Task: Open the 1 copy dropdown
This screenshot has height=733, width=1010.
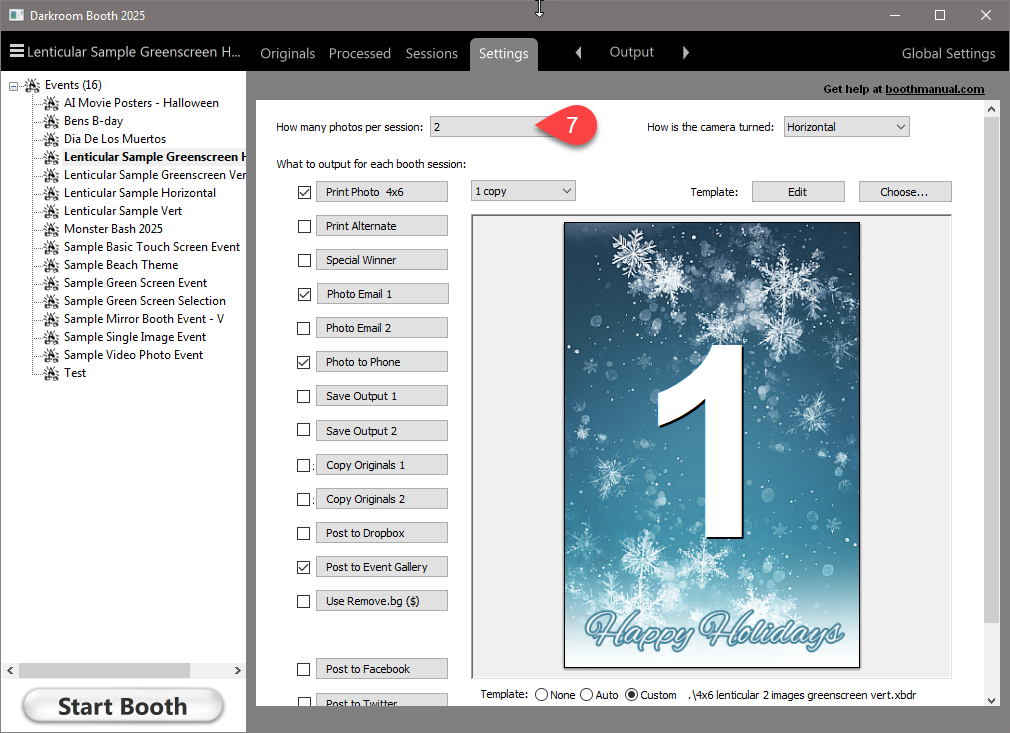Action: (x=523, y=191)
